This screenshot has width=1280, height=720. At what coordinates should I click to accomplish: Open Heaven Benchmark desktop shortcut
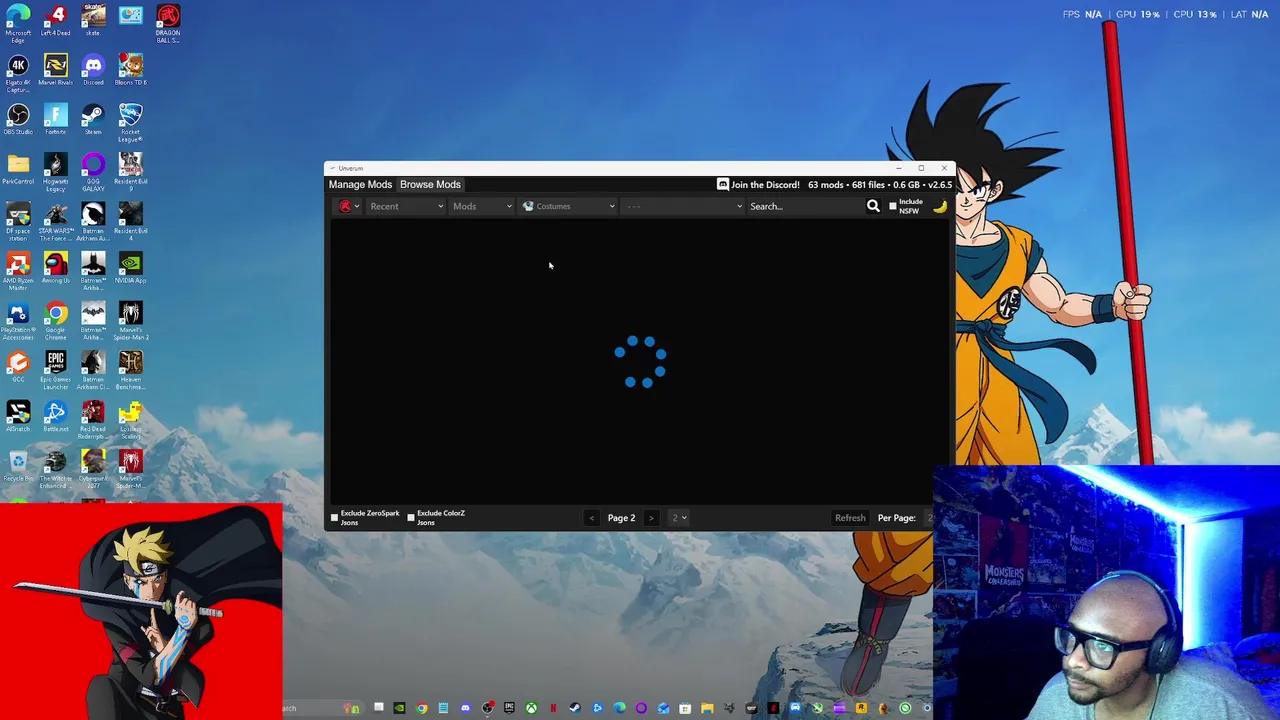coord(130,370)
